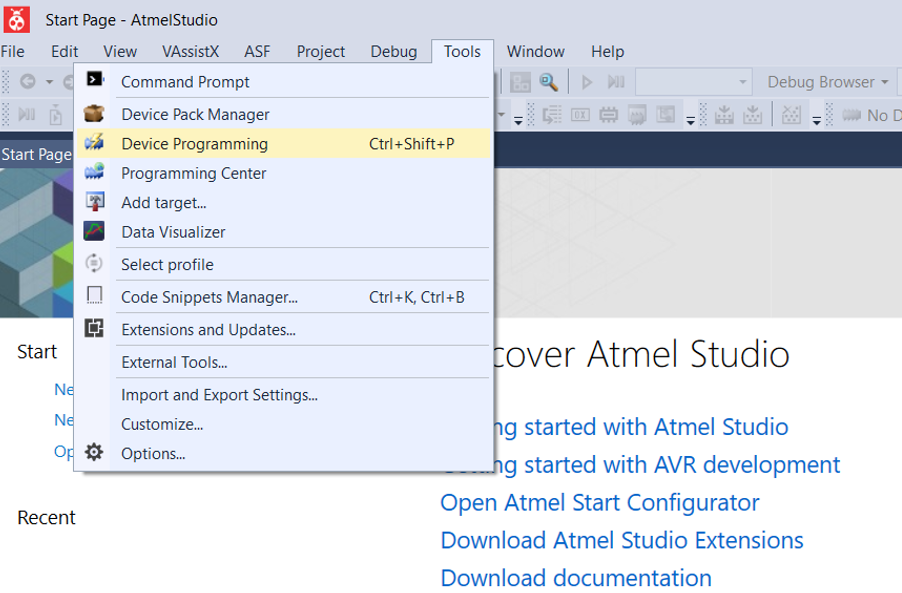Select Device Programming with chip icon
The width and height of the screenshot is (902, 593).
click(95, 143)
